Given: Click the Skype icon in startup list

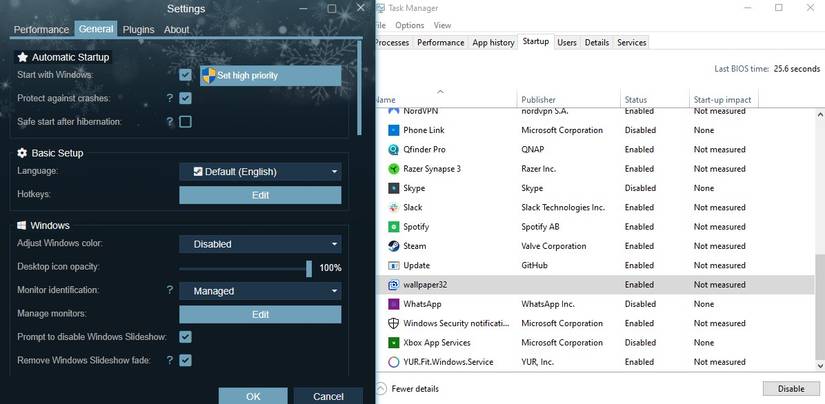Looking at the screenshot, I should click(394, 188).
